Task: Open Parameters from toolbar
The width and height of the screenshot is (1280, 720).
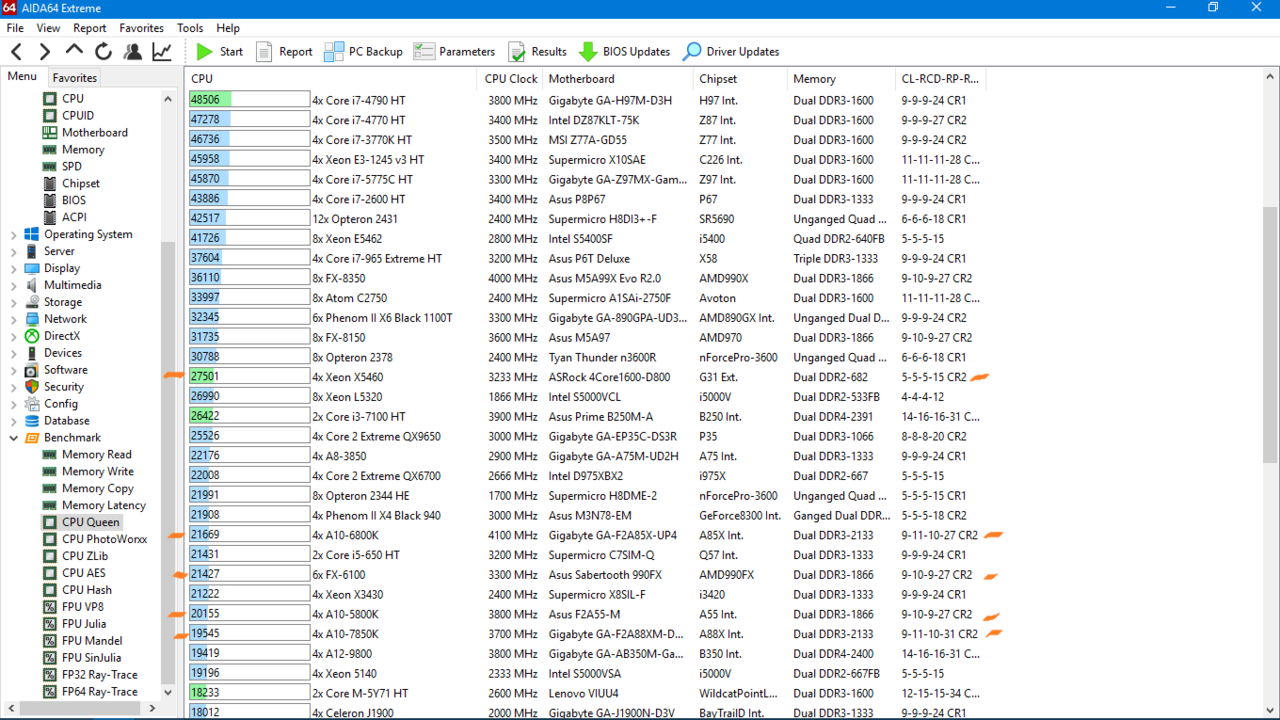Action: (x=454, y=52)
